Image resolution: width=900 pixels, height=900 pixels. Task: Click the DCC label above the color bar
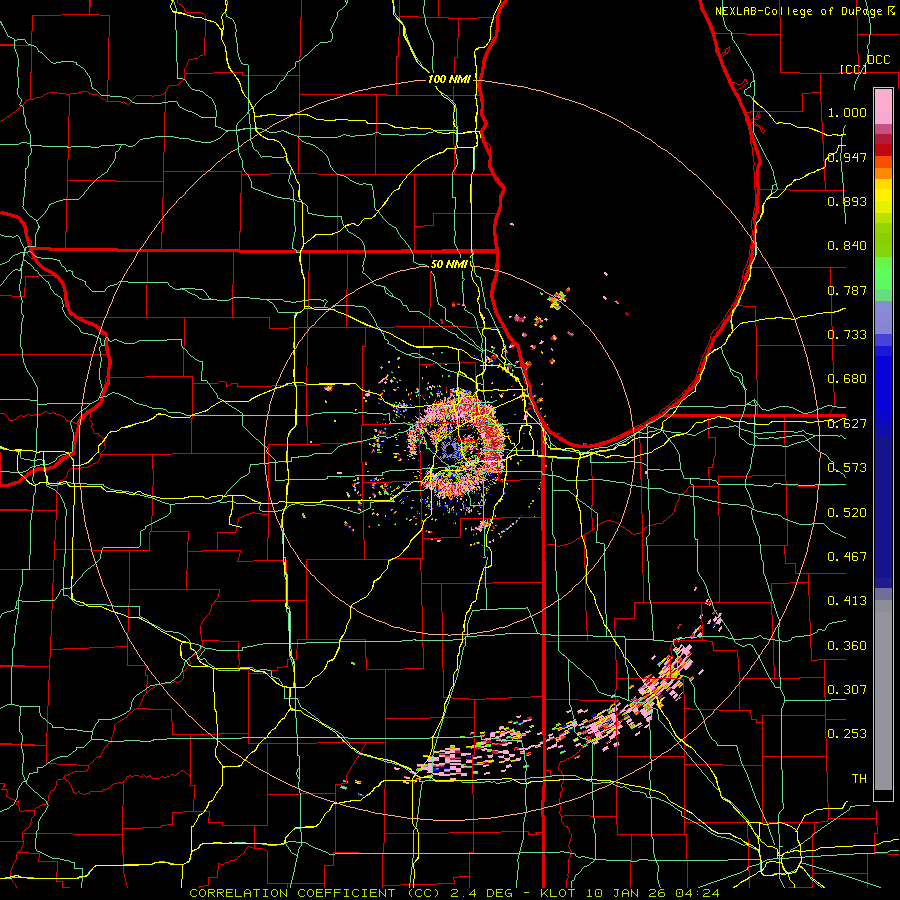pyautogui.click(x=878, y=60)
